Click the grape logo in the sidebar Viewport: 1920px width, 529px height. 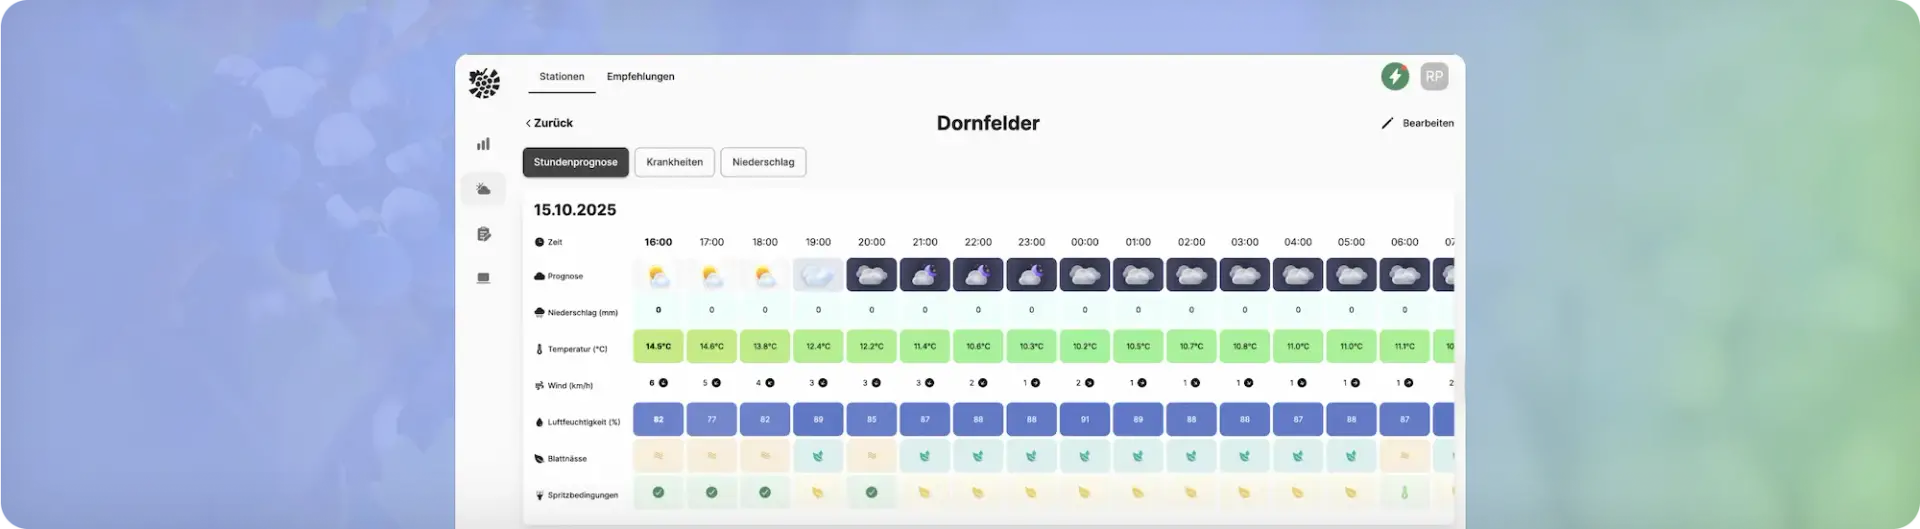[484, 83]
